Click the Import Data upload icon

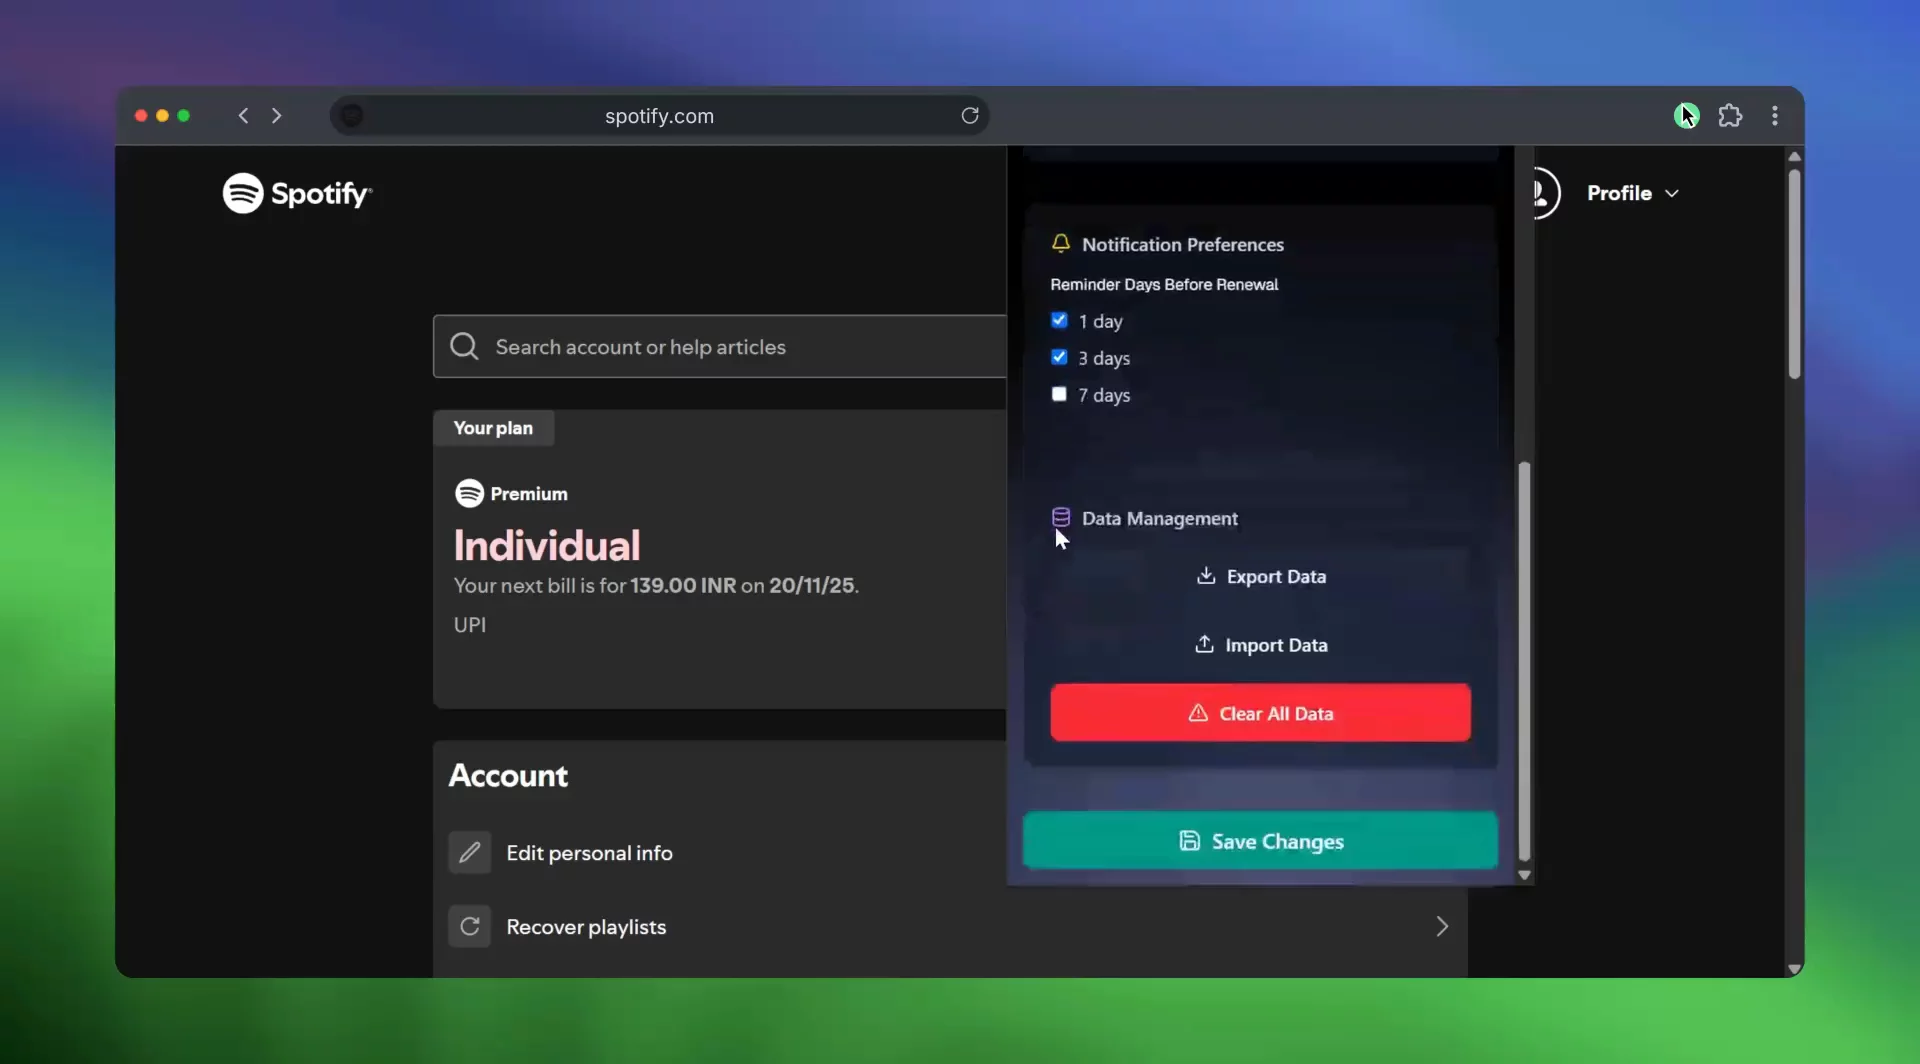coord(1204,645)
